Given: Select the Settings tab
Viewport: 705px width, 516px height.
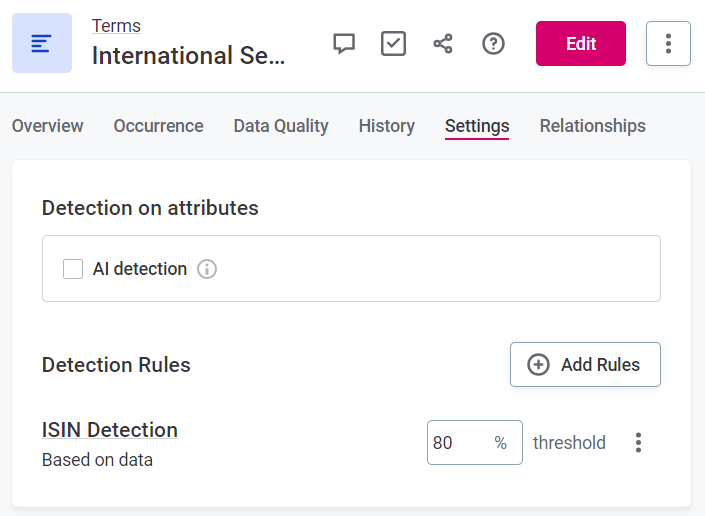Looking at the screenshot, I should (x=477, y=126).
